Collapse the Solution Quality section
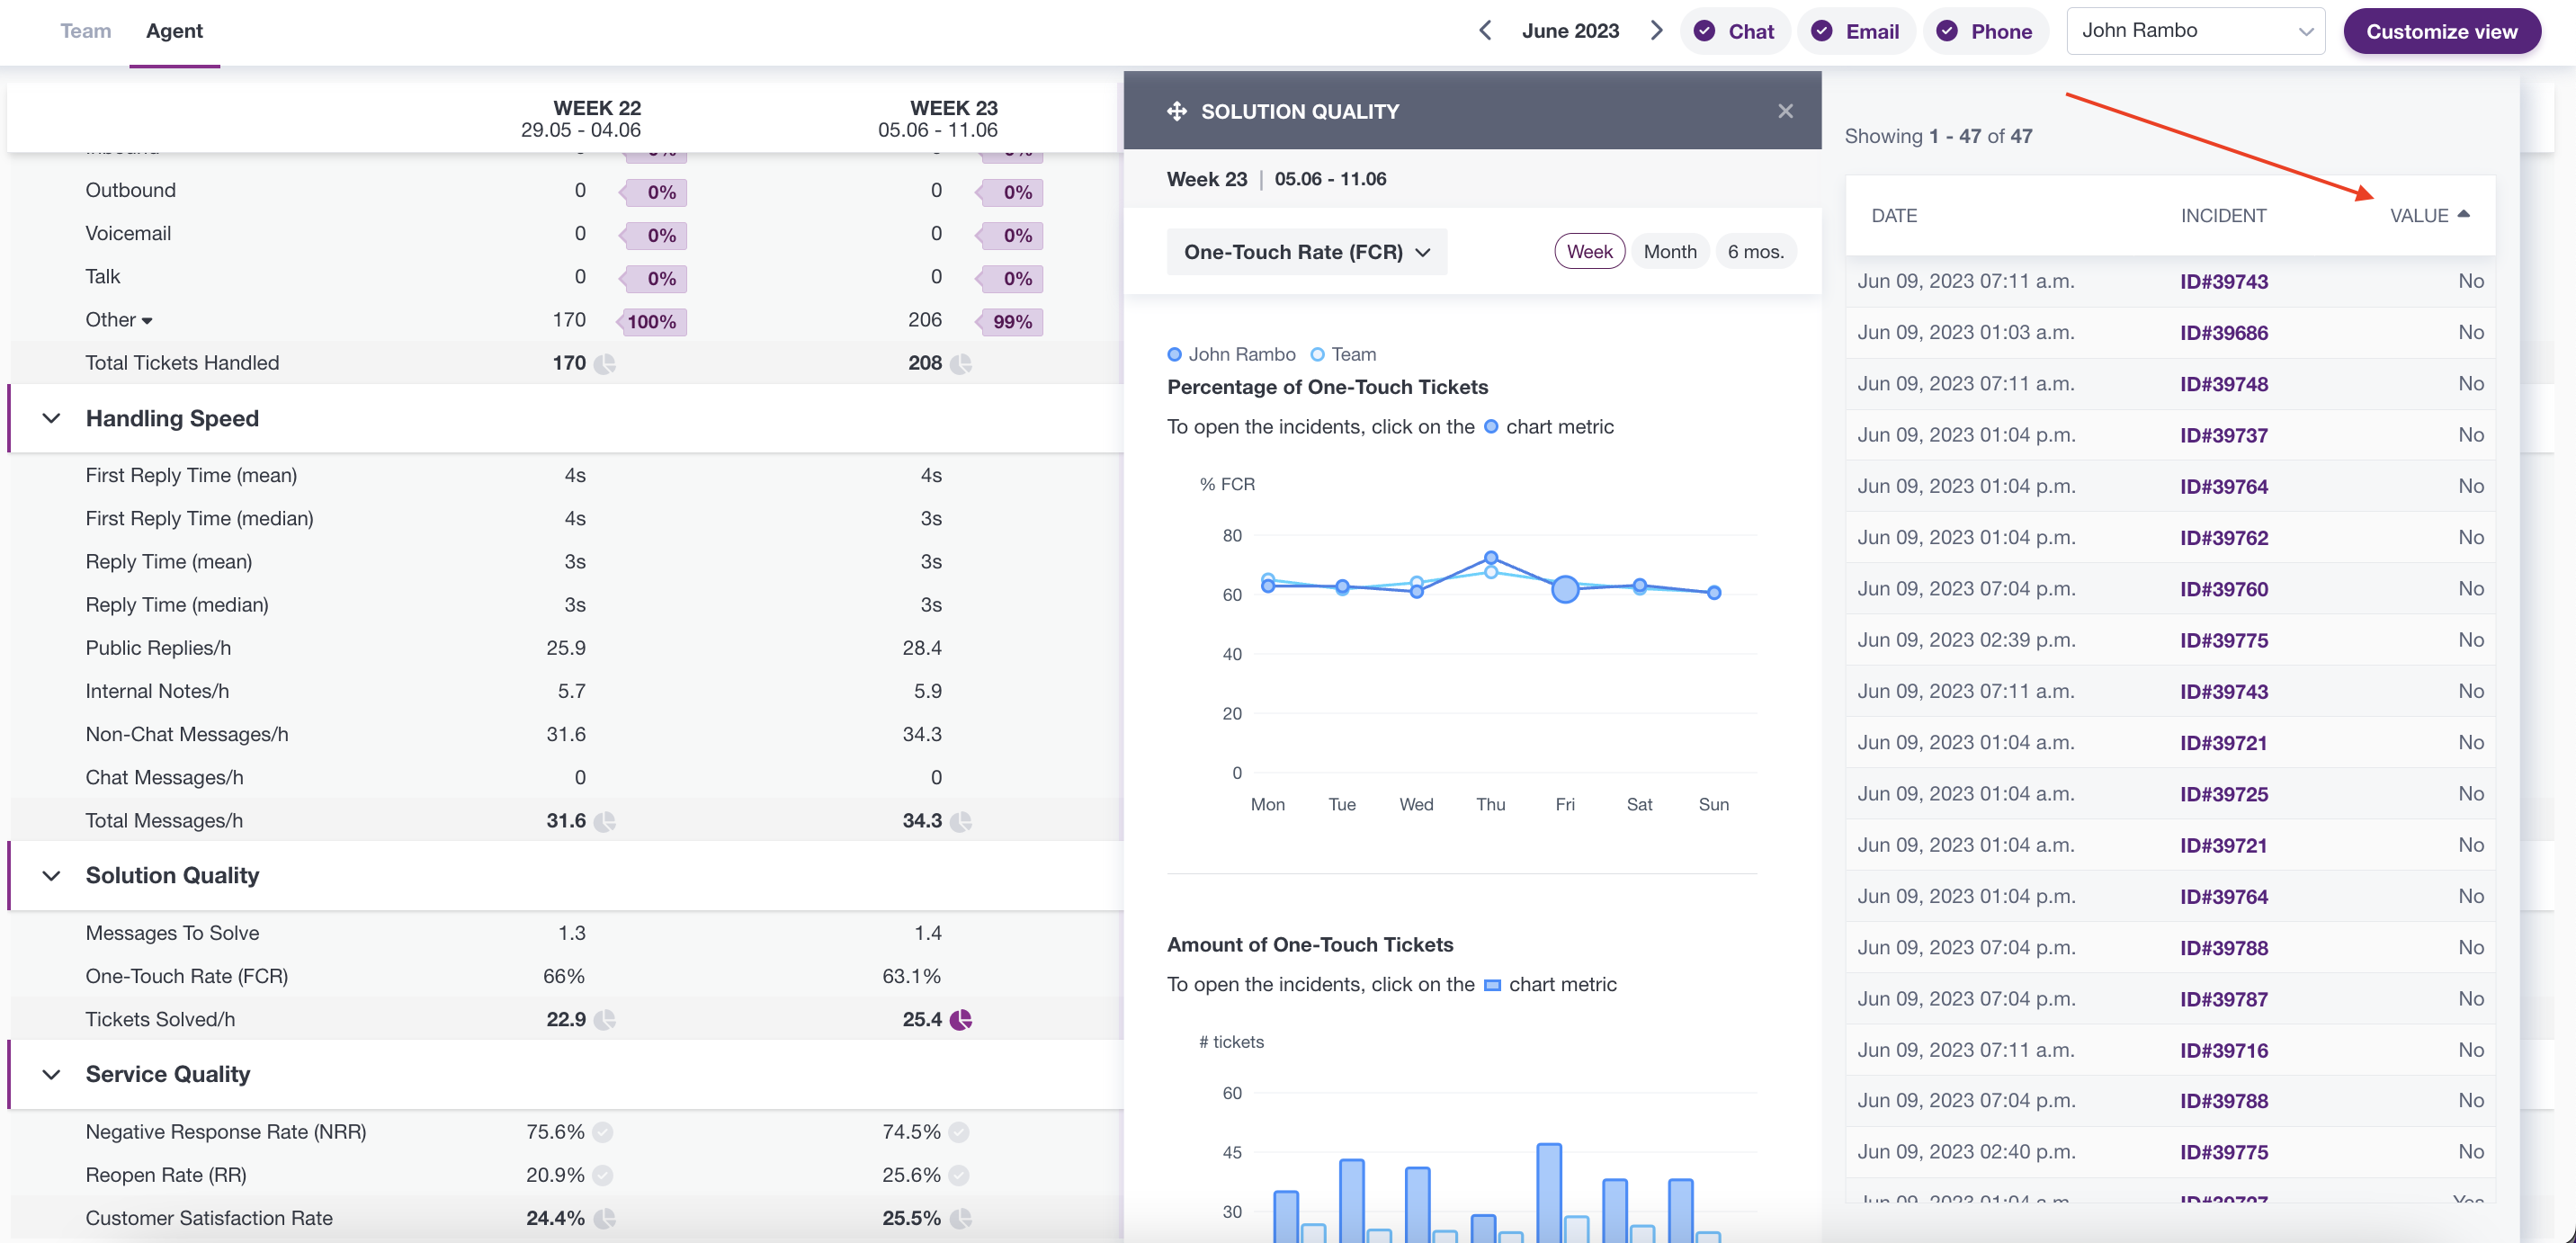The height and width of the screenshot is (1243, 2576). coord(51,876)
